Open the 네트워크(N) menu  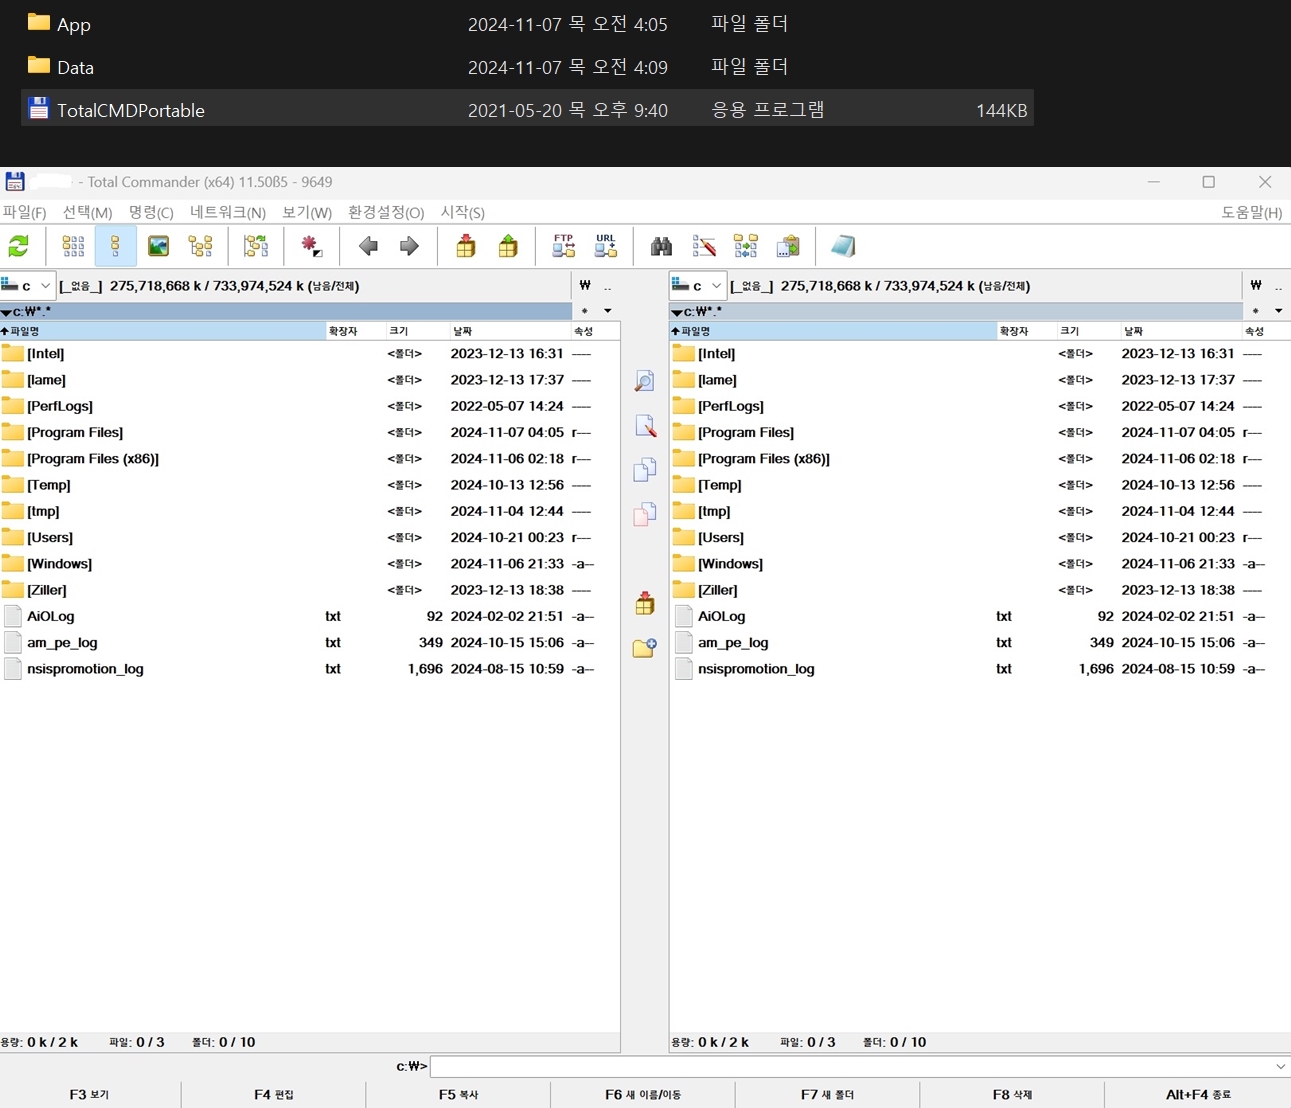(x=228, y=212)
